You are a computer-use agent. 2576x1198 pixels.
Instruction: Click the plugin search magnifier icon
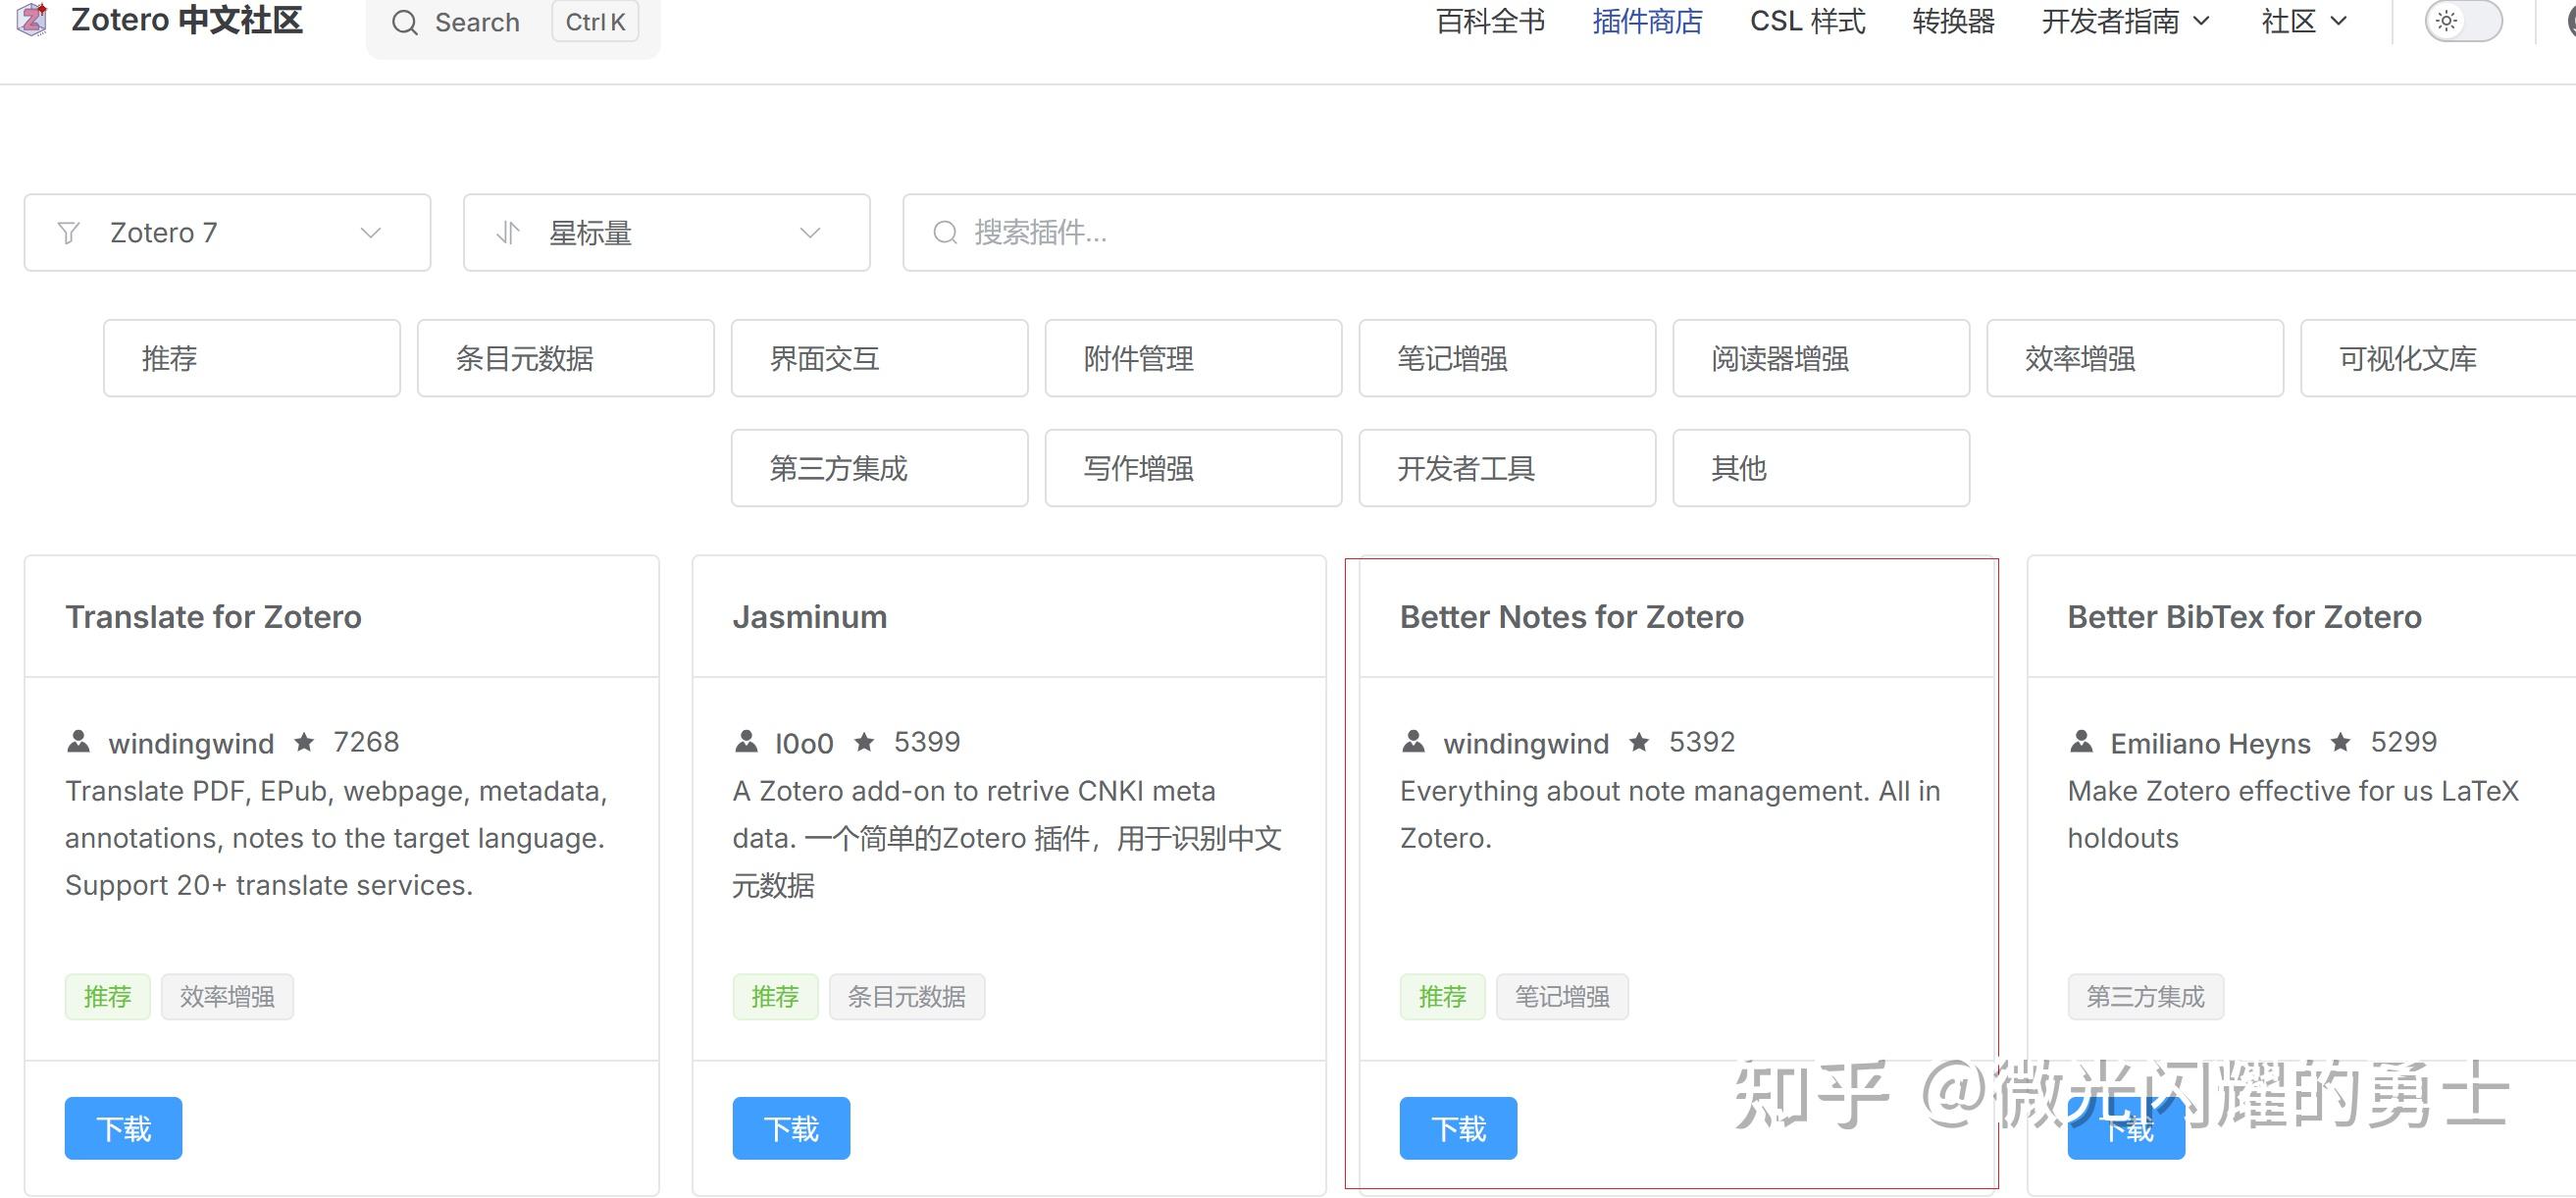click(945, 233)
